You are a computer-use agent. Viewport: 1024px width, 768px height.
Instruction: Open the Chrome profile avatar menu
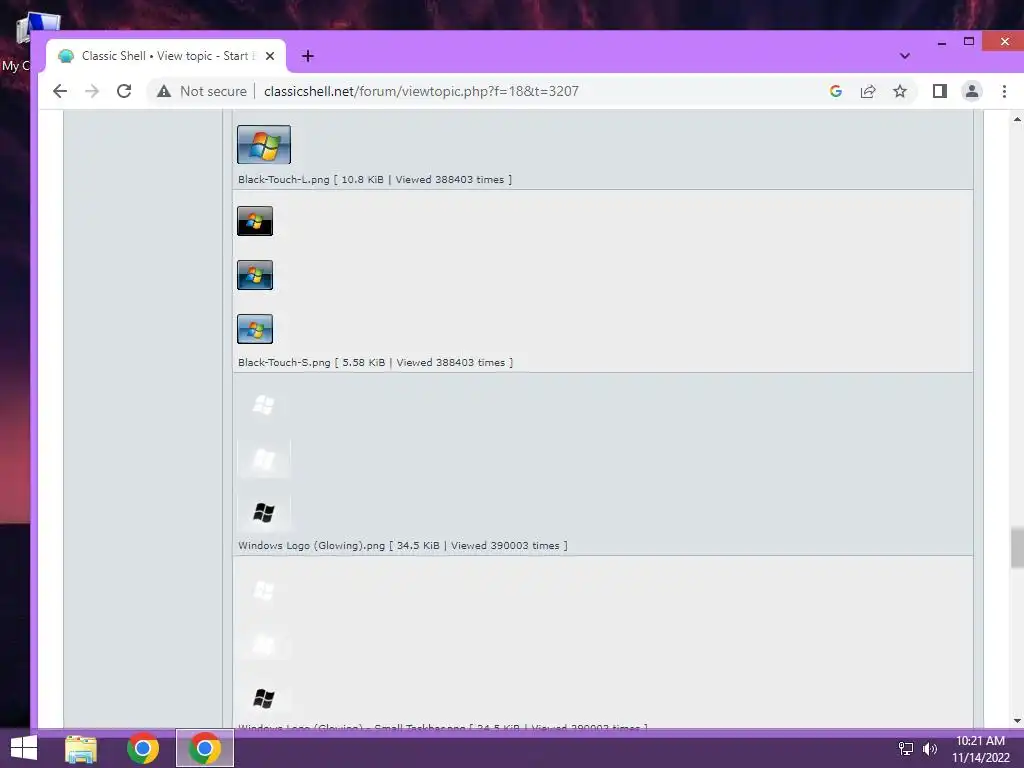pos(972,91)
